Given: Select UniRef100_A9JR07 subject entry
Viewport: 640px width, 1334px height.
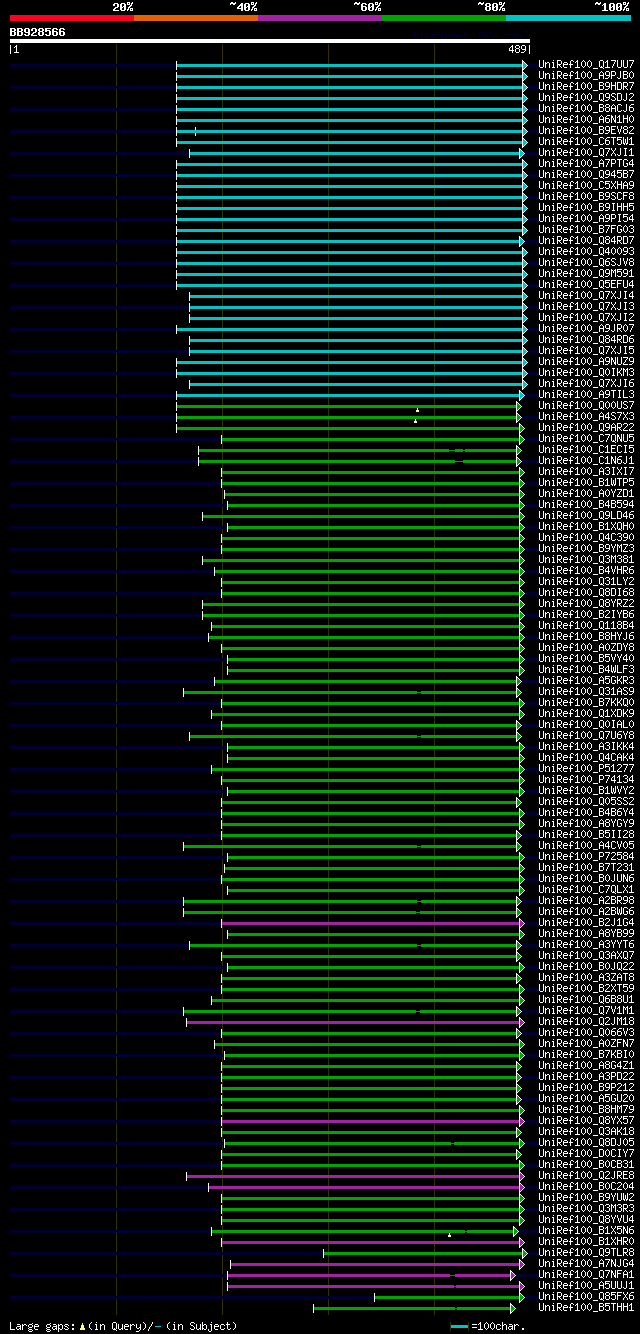Looking at the screenshot, I should [x=586, y=328].
